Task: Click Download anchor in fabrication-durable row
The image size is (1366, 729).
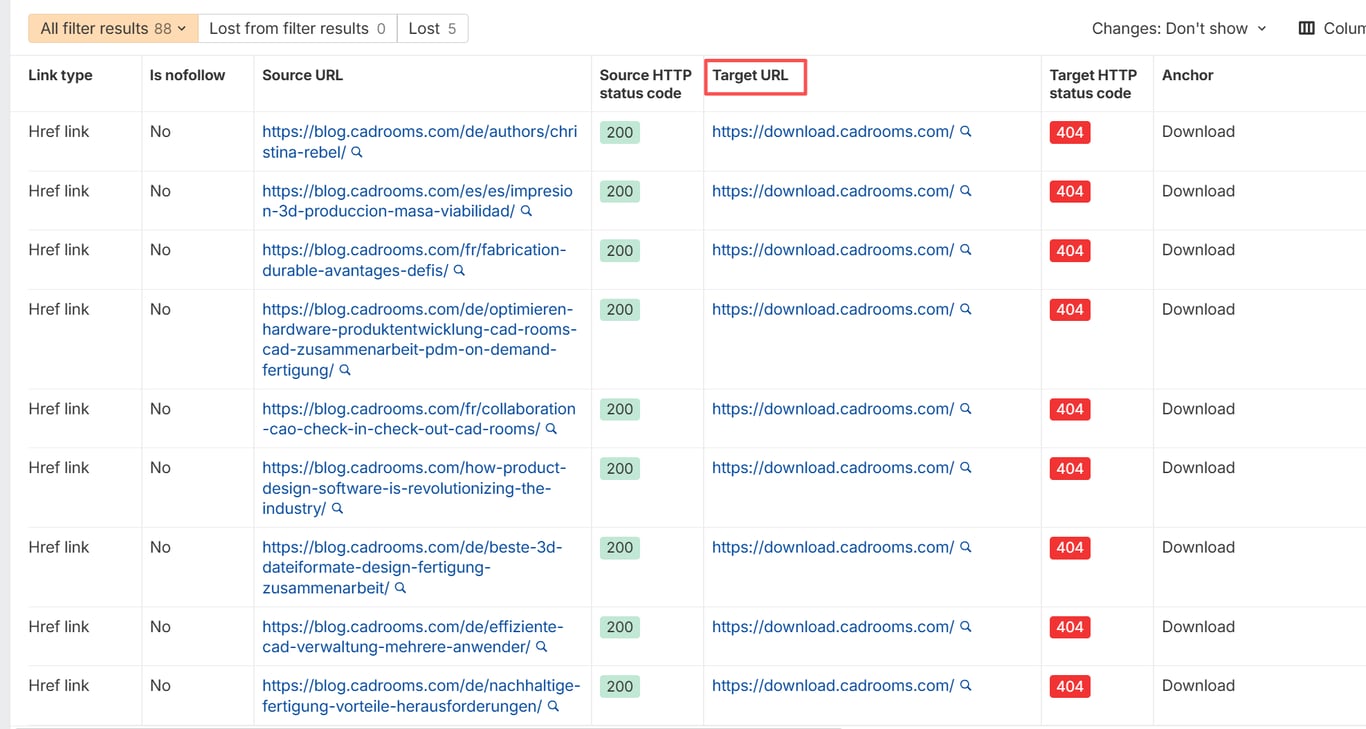Action: click(1198, 250)
